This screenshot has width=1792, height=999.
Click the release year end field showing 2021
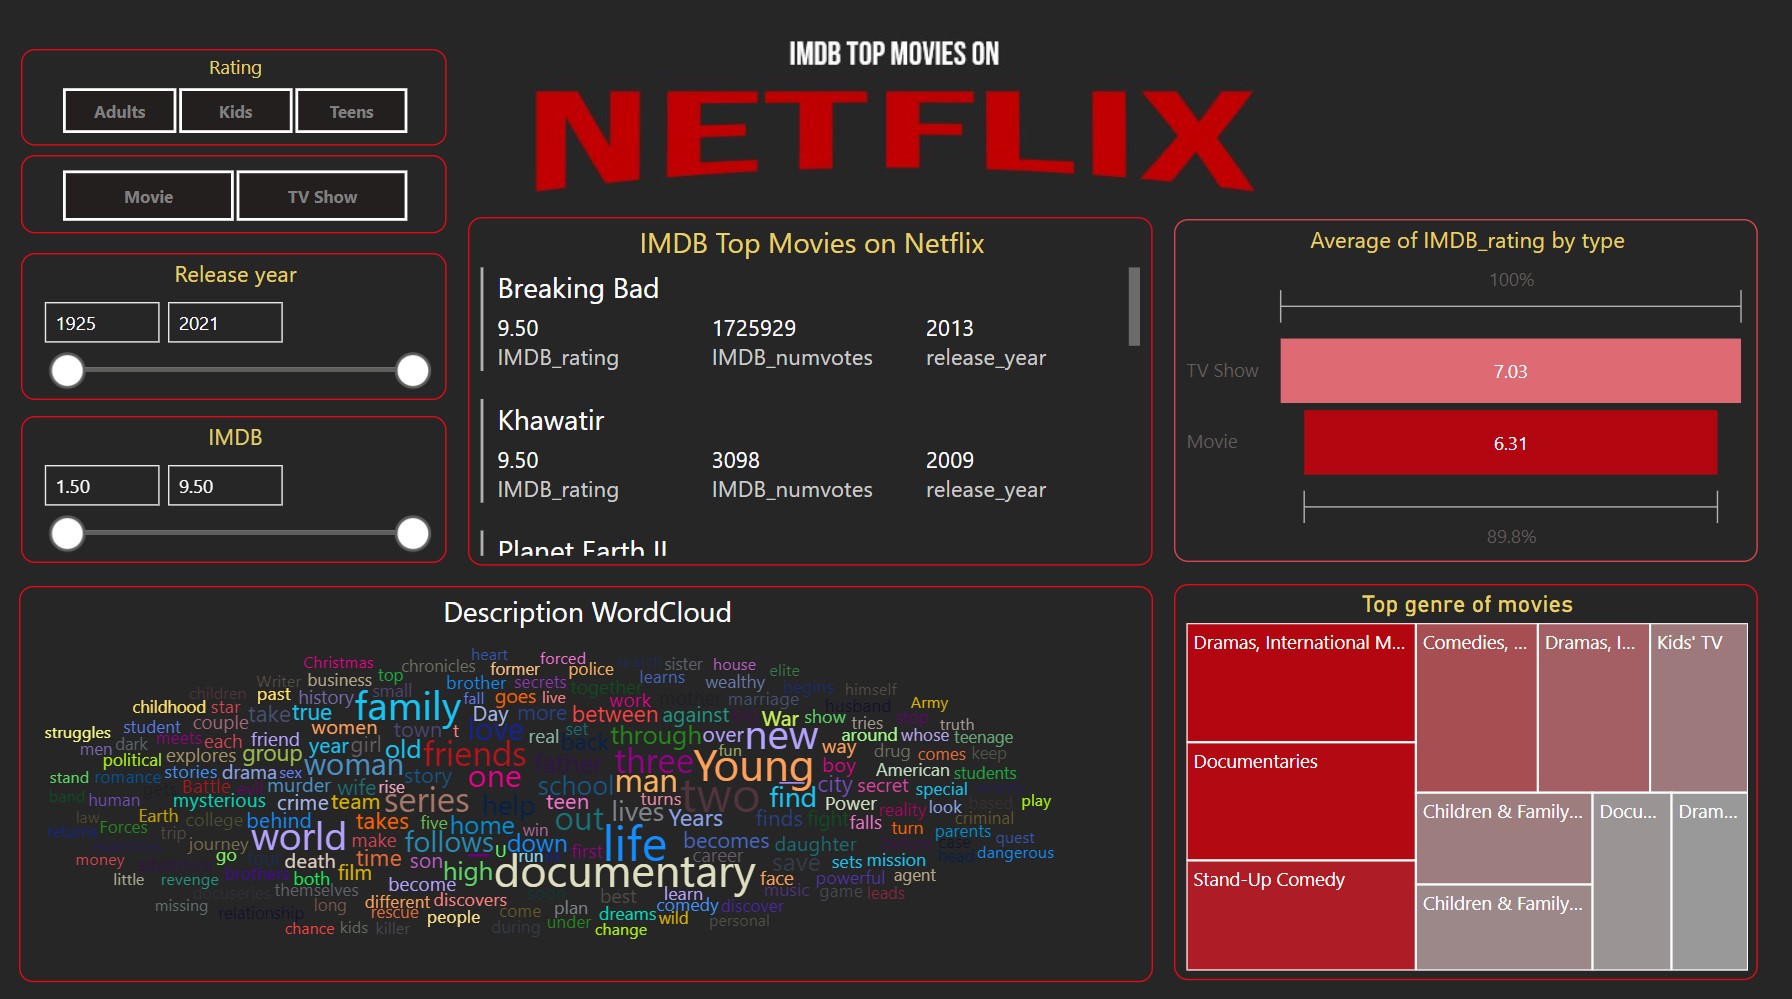click(x=225, y=323)
